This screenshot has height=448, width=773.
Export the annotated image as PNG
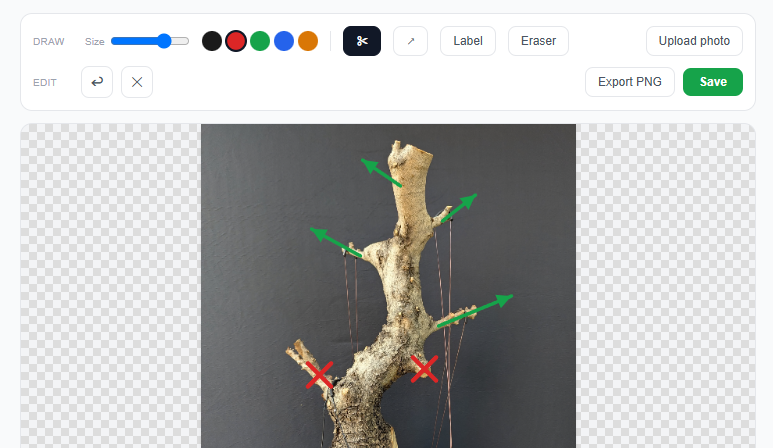630,82
